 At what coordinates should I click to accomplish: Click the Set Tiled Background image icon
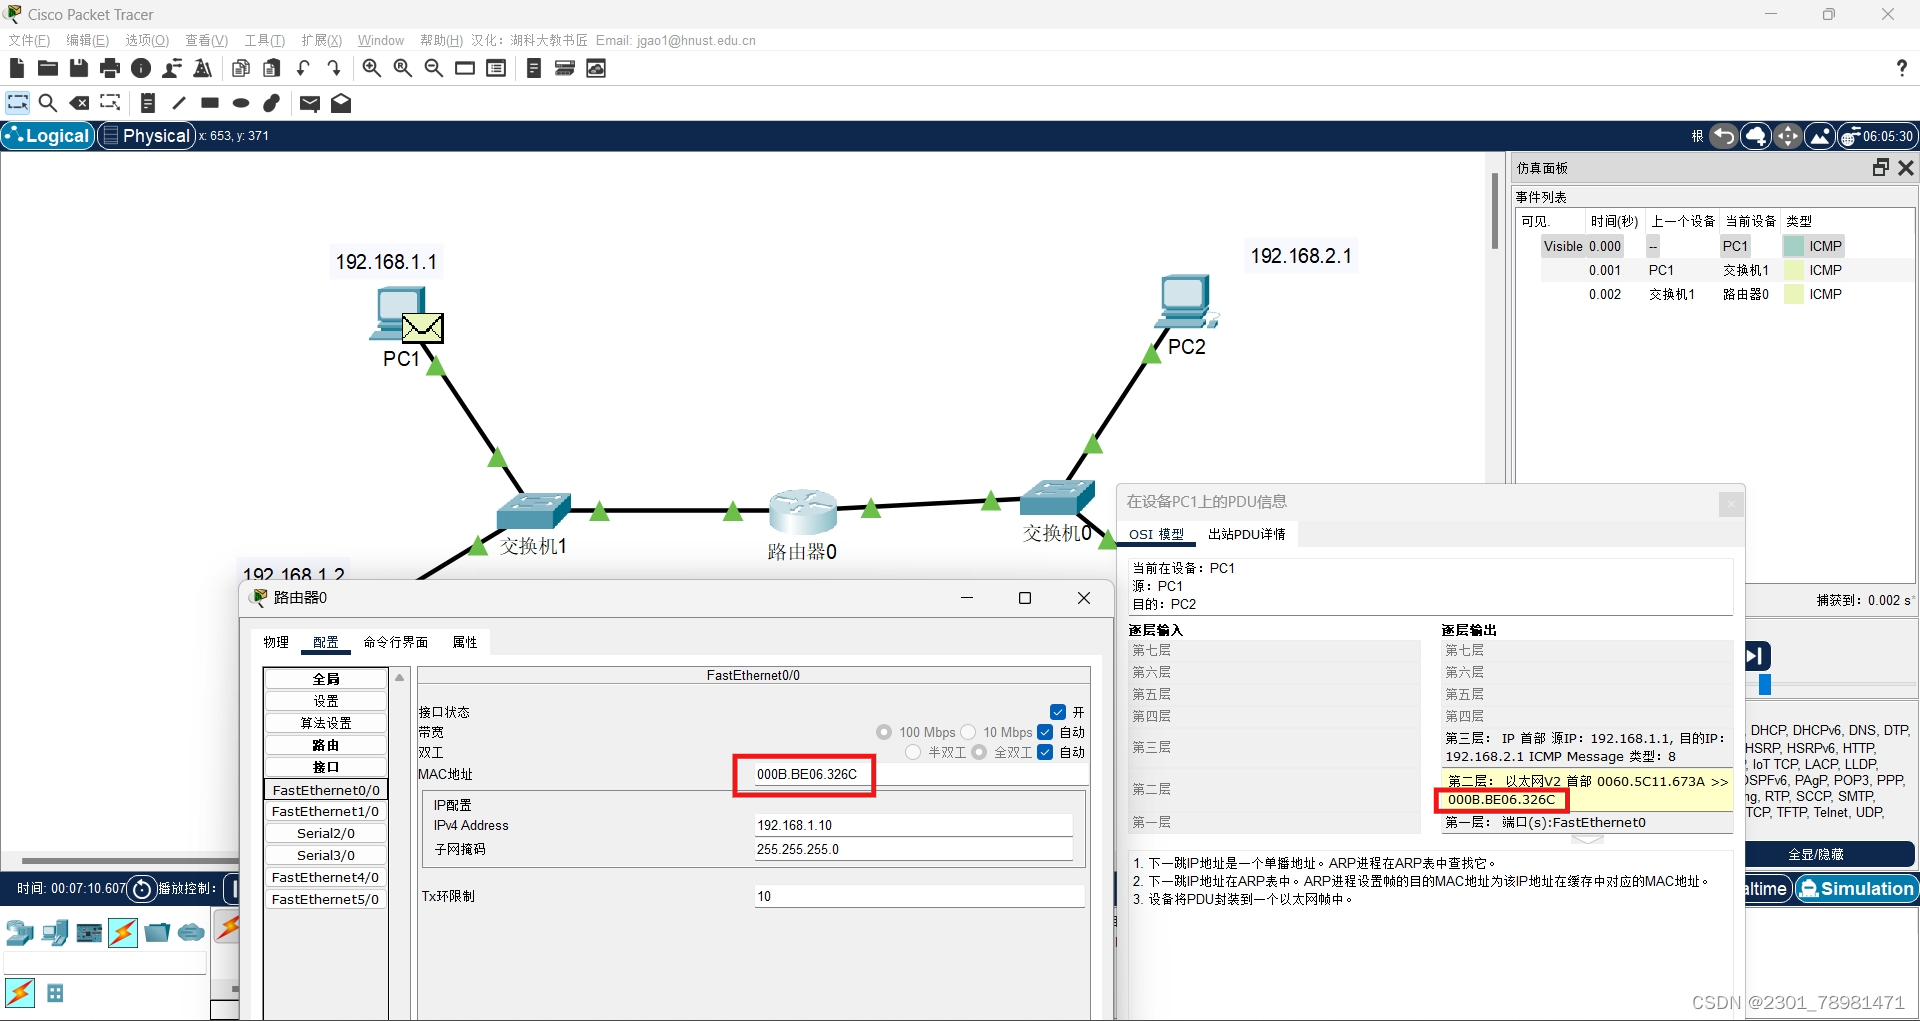[x=1820, y=136]
